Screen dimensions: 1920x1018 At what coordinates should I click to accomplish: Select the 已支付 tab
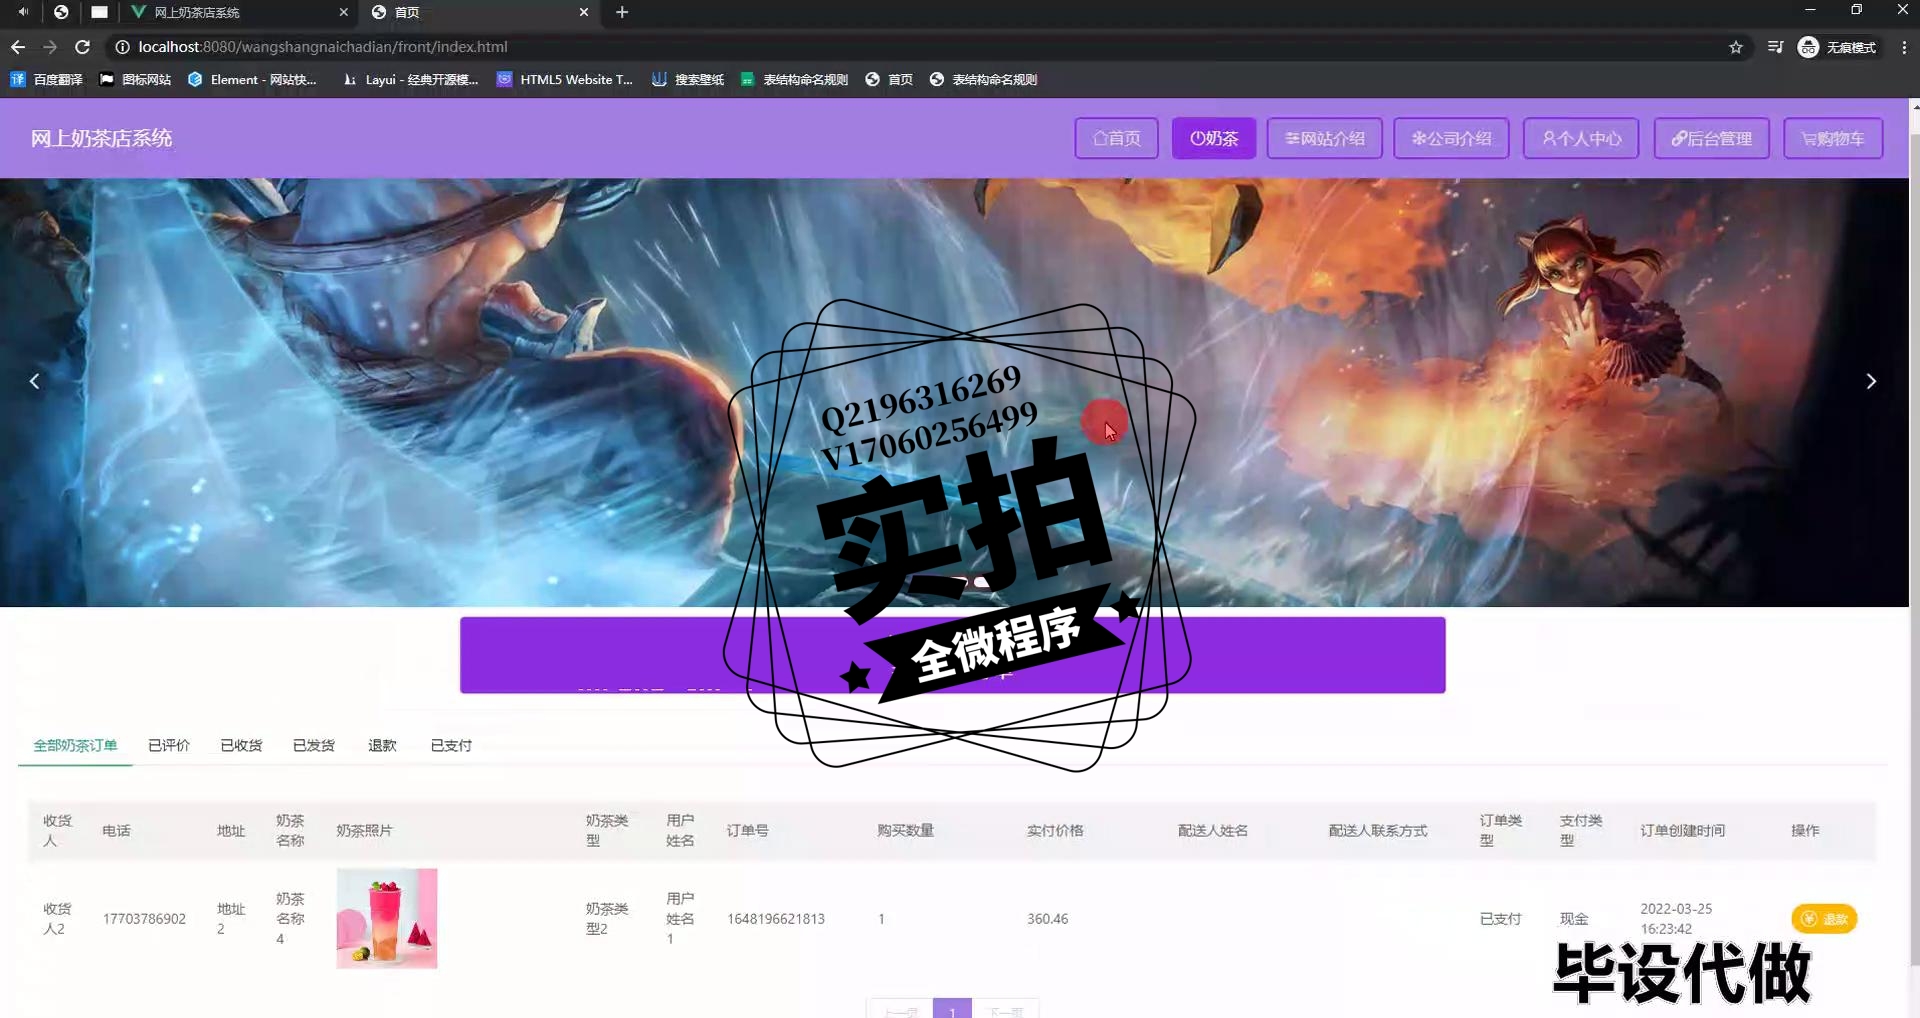[451, 745]
